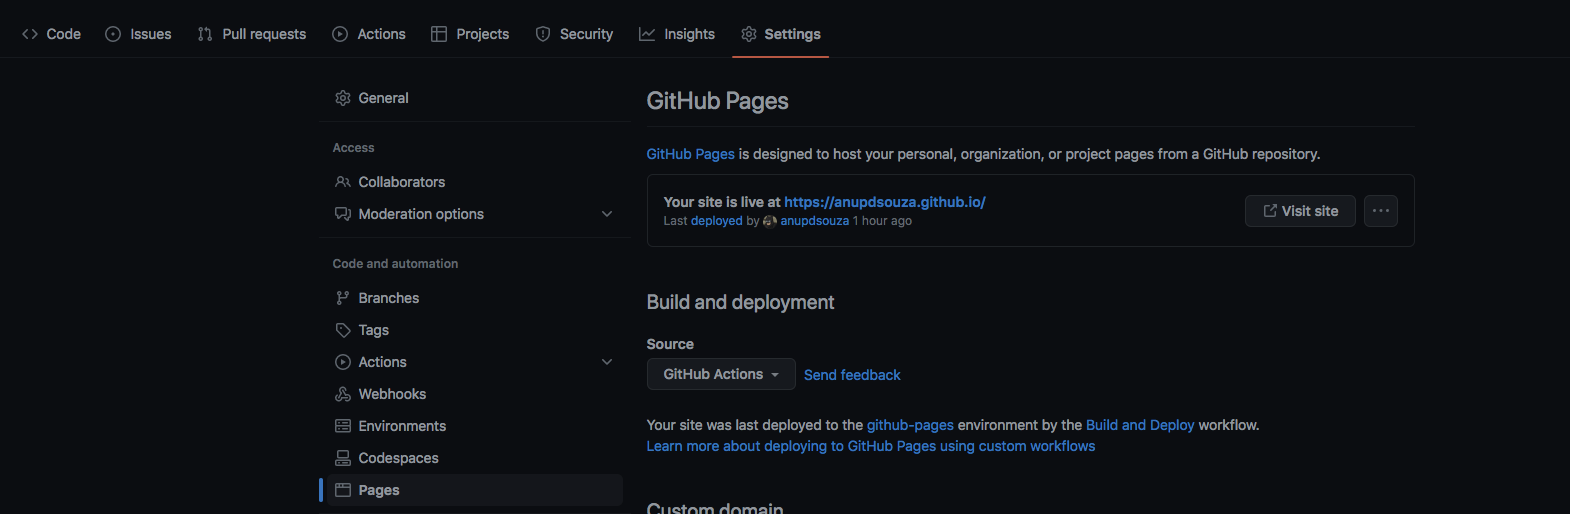Click the Environments icon in sidebar

(x=343, y=426)
